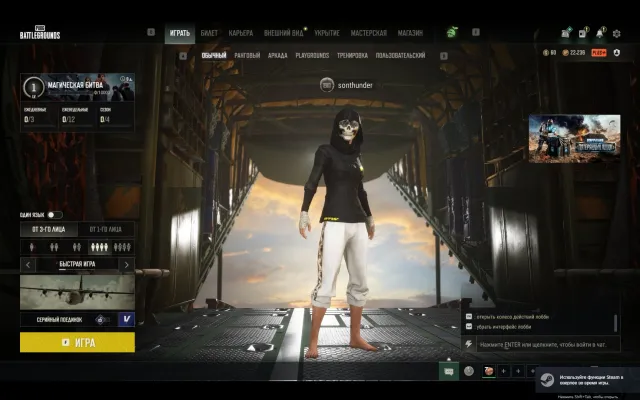Open the МАГАЗИН tab
The height and width of the screenshot is (400, 640).
[410, 33]
